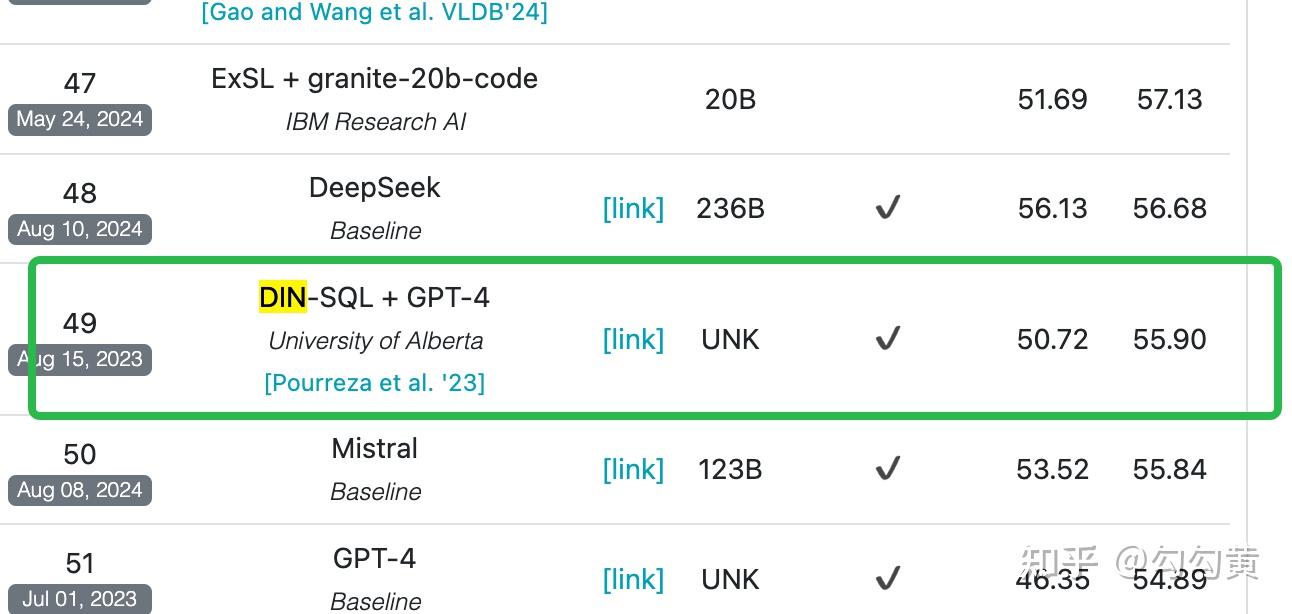Screen dimensions: 1292x614
Task: Open the [link] in the GPT-4 Baseline row
Action: click(x=633, y=579)
